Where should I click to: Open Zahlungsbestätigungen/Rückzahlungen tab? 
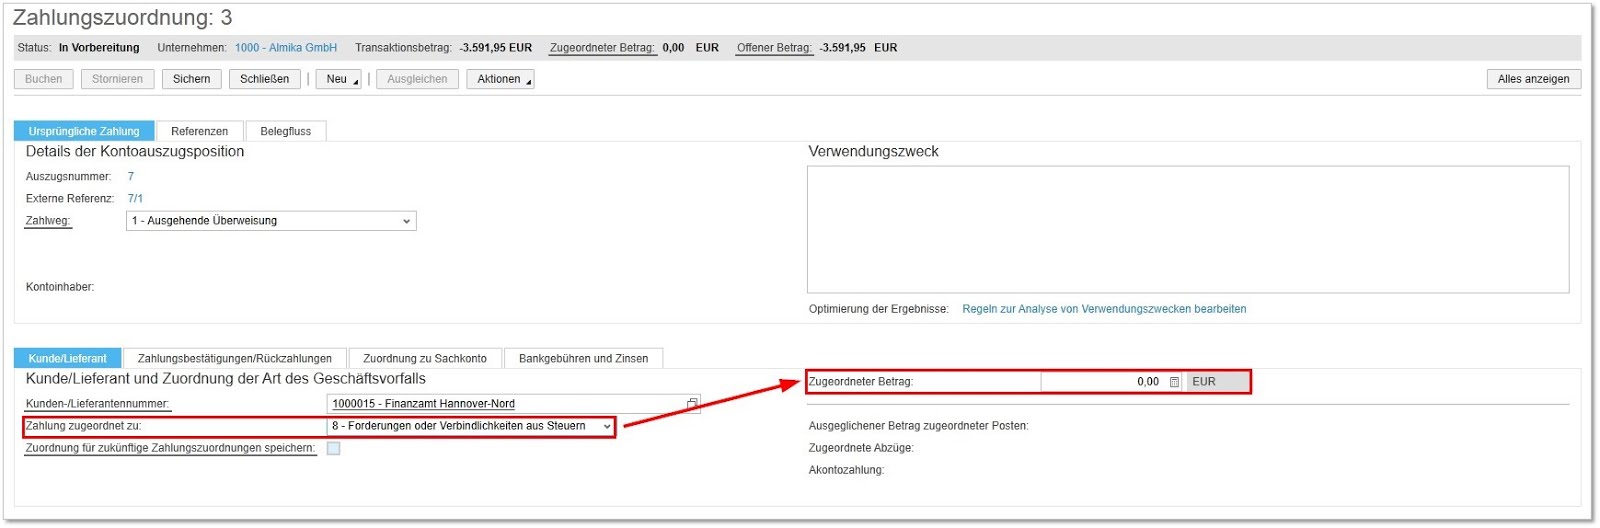pyautogui.click(x=235, y=358)
